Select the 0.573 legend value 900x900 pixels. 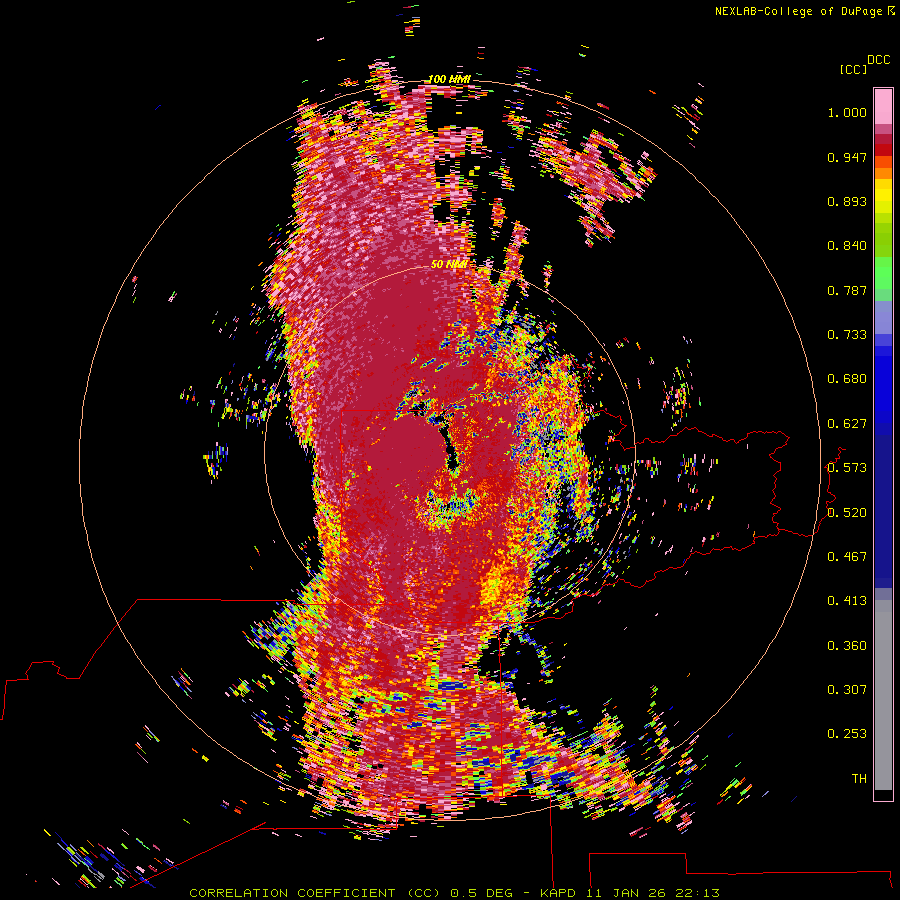click(847, 468)
